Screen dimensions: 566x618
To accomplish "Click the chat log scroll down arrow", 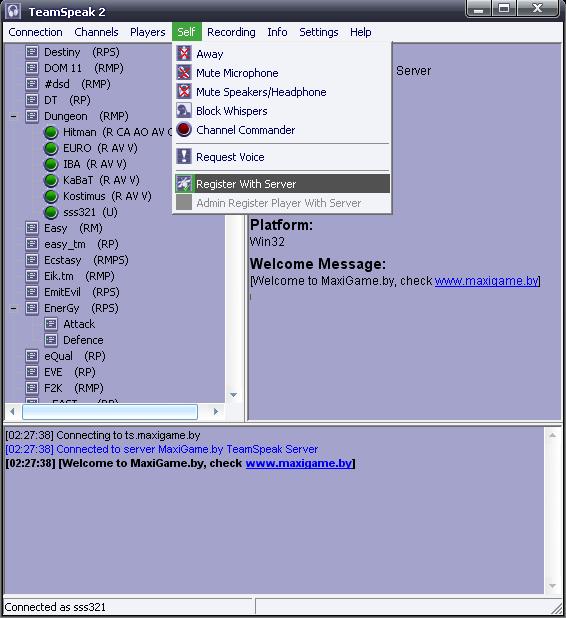I will point(553,586).
